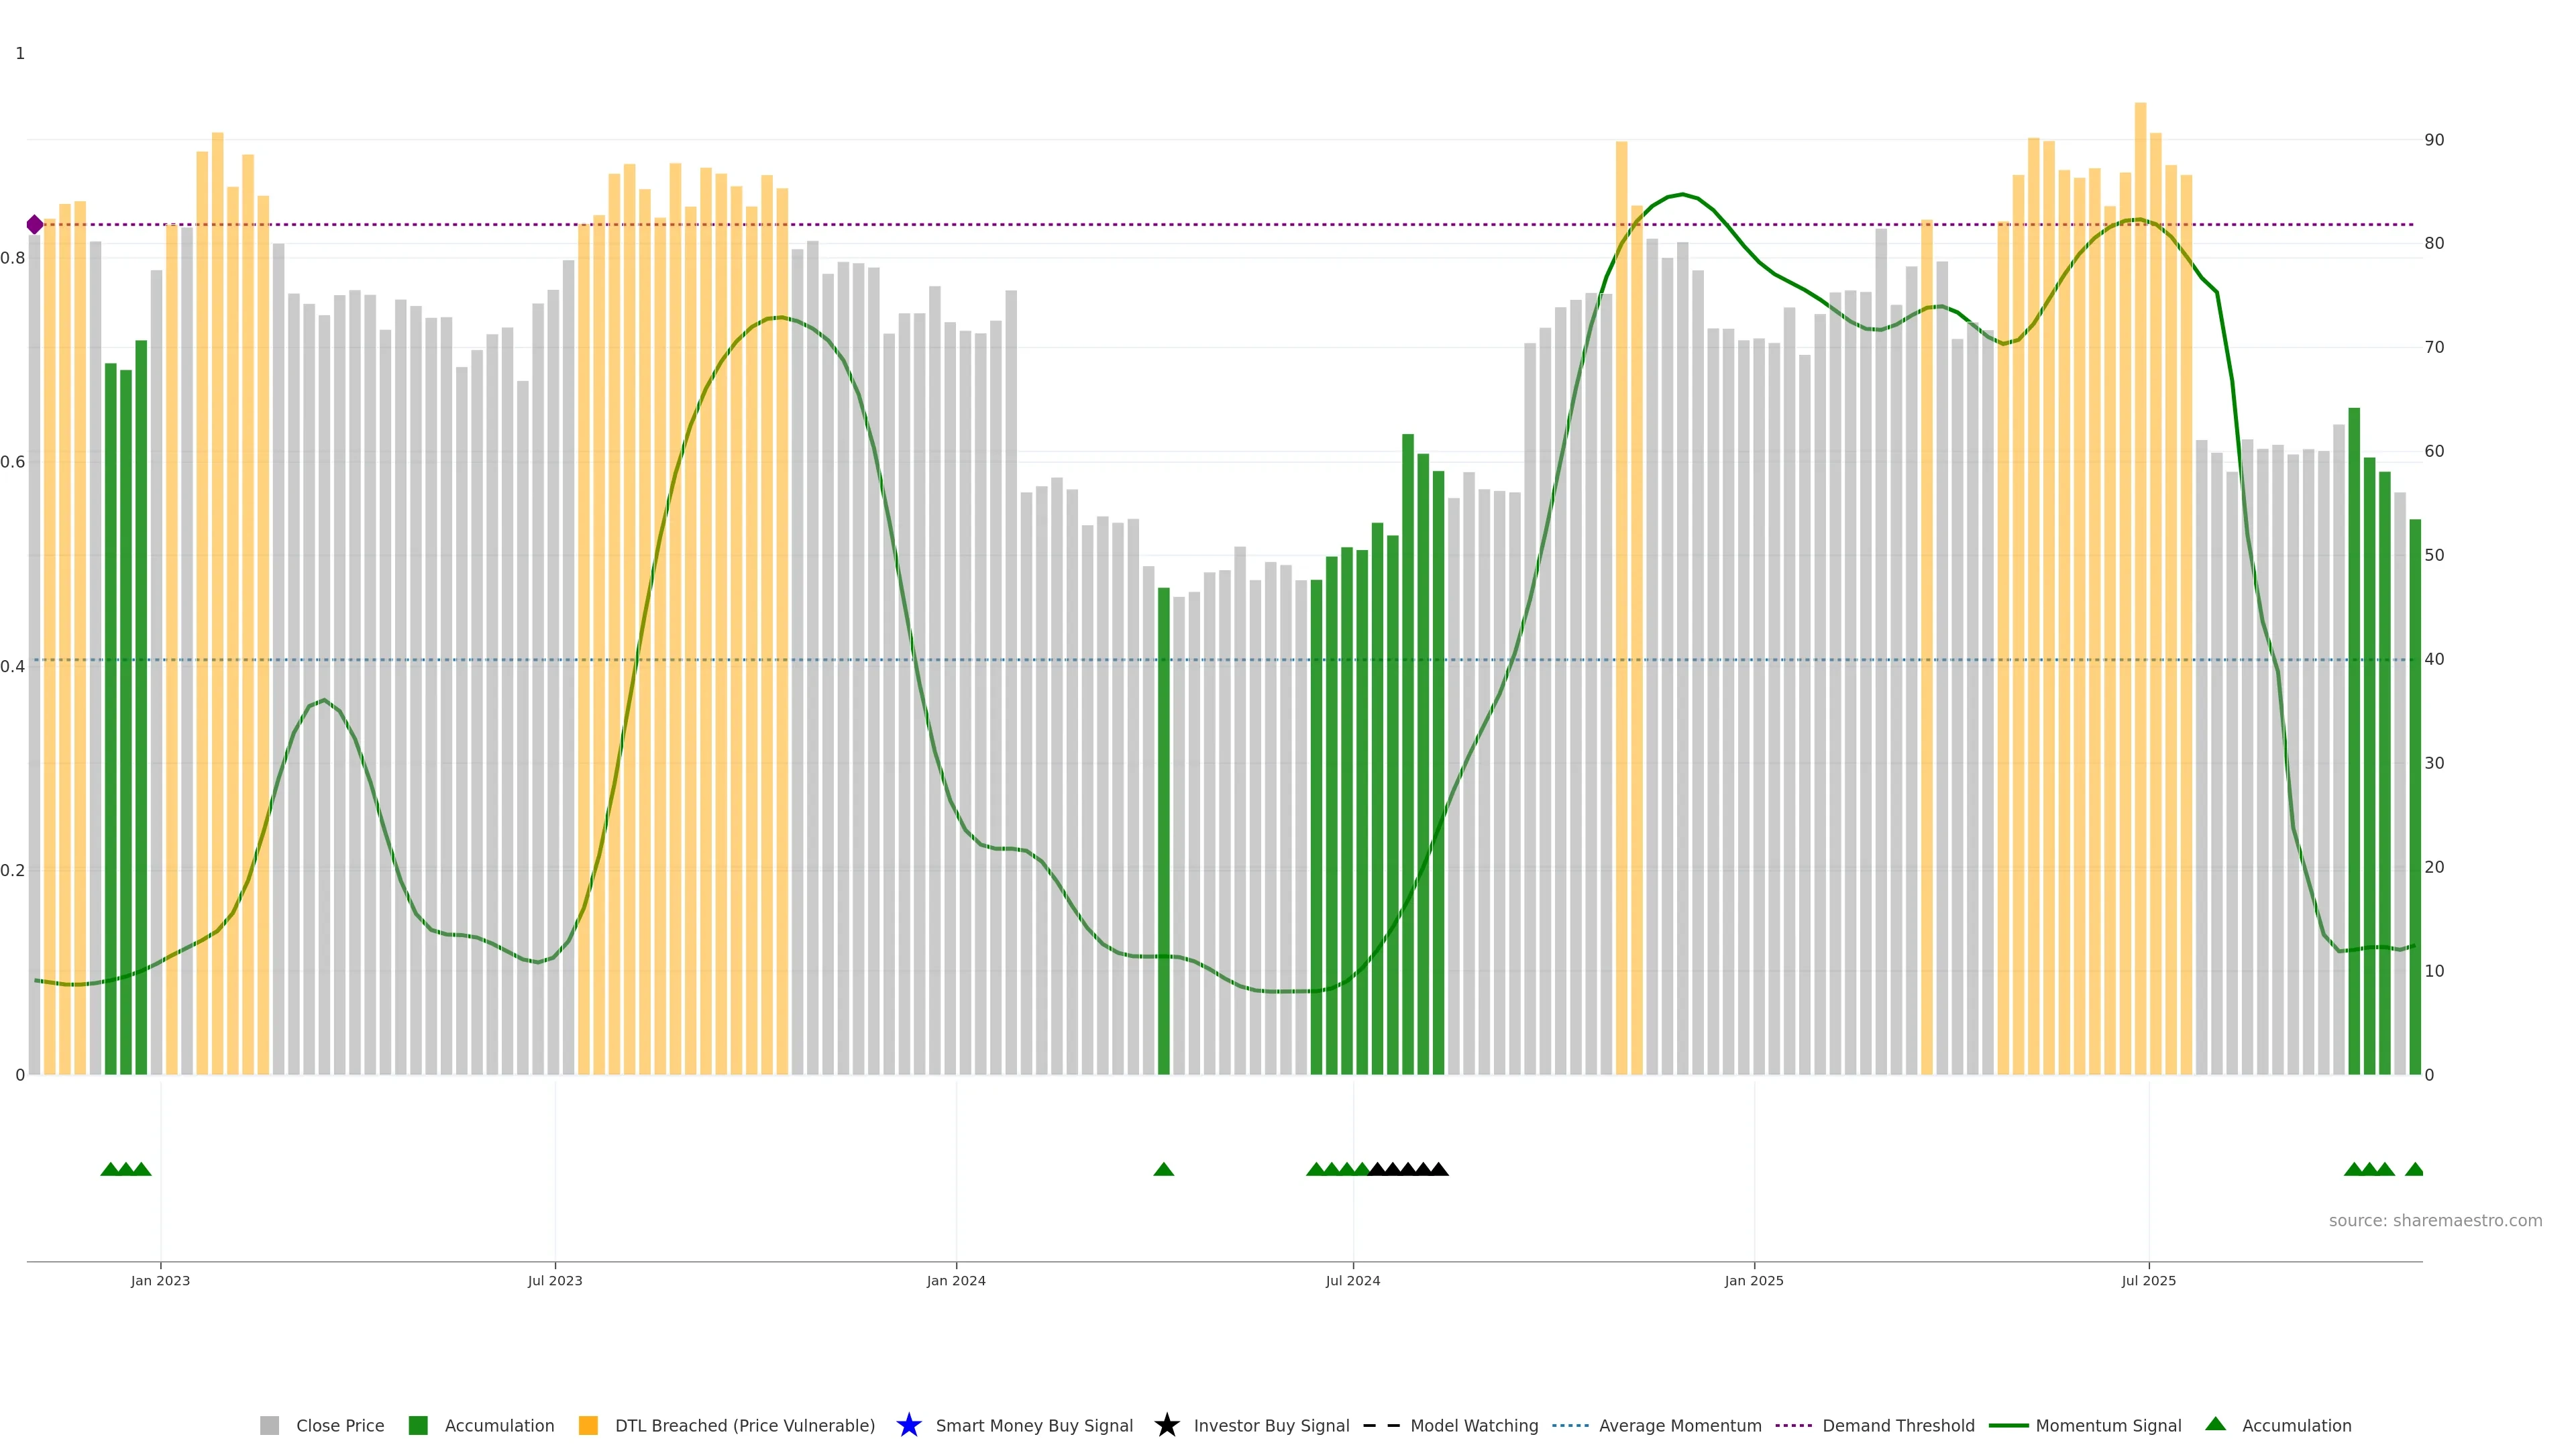
Task: Click the orange DTL Breached legend icon
Action: (588, 1425)
